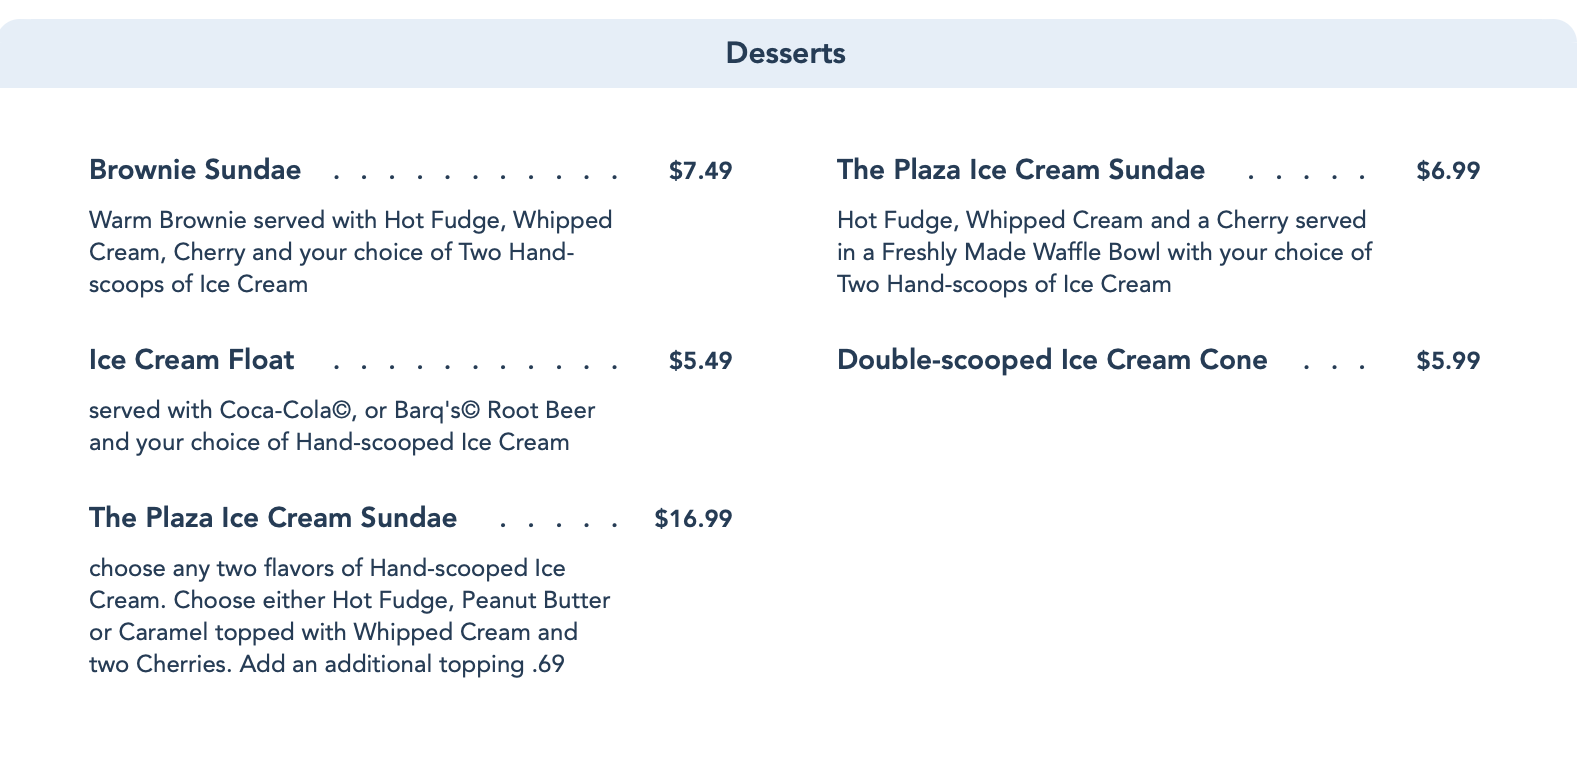Click the 'choose any two flavors' description
Image resolution: width=1582 pixels, height=760 pixels.
[x=349, y=616]
